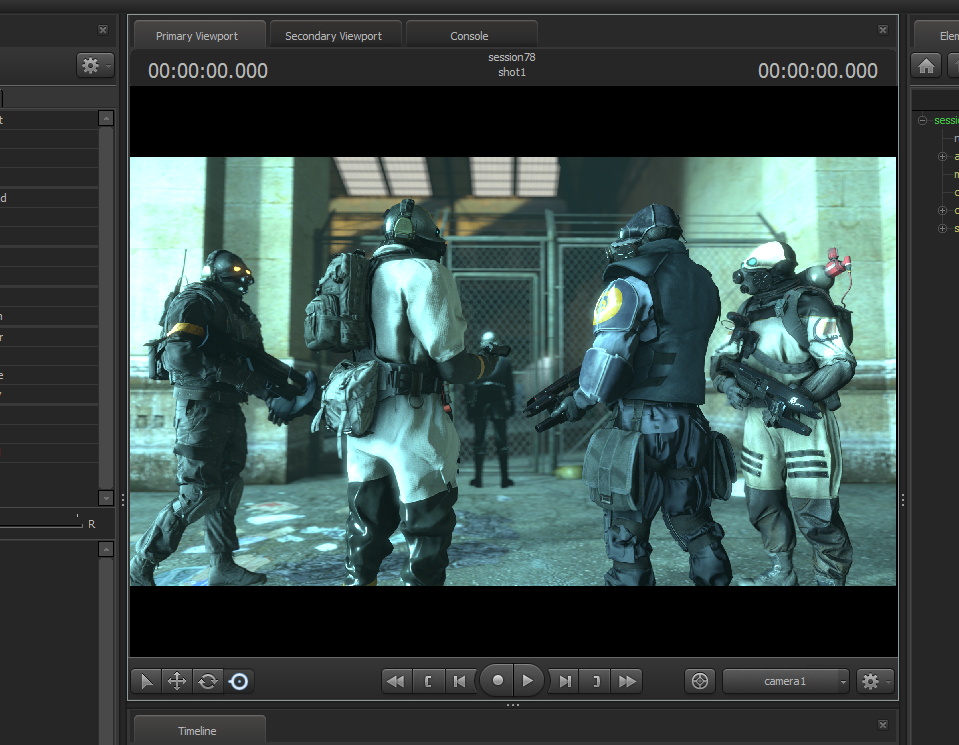The height and width of the screenshot is (745, 959).
Task: Jump to the next clip with fast-forward
Action: [628, 681]
